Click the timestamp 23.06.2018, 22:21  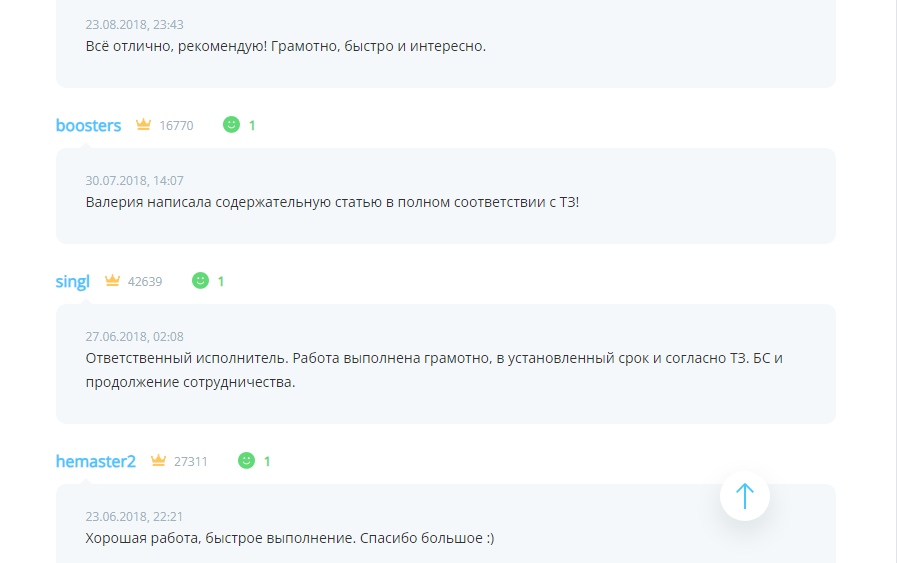coord(134,517)
